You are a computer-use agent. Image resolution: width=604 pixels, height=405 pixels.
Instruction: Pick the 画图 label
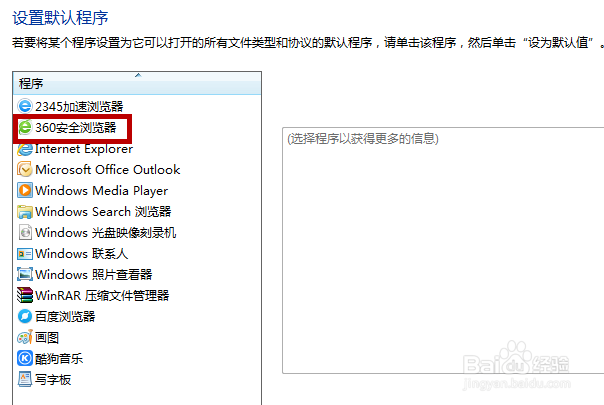[47, 338]
